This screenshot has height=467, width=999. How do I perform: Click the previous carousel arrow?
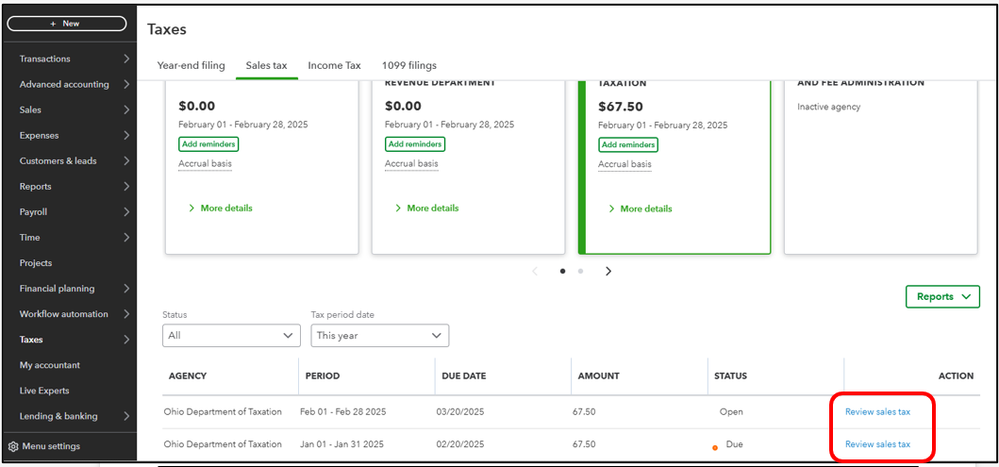(535, 271)
